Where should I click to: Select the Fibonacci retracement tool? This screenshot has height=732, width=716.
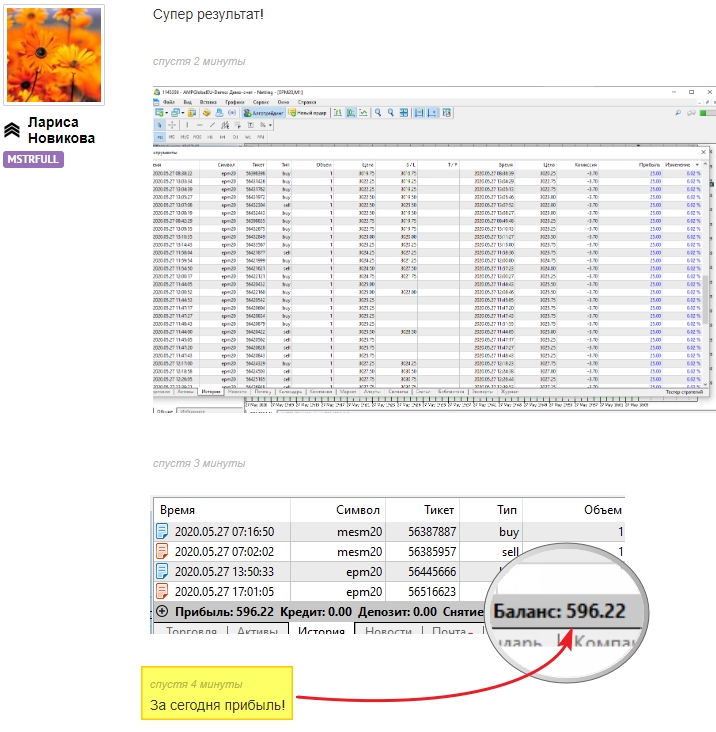tap(238, 125)
